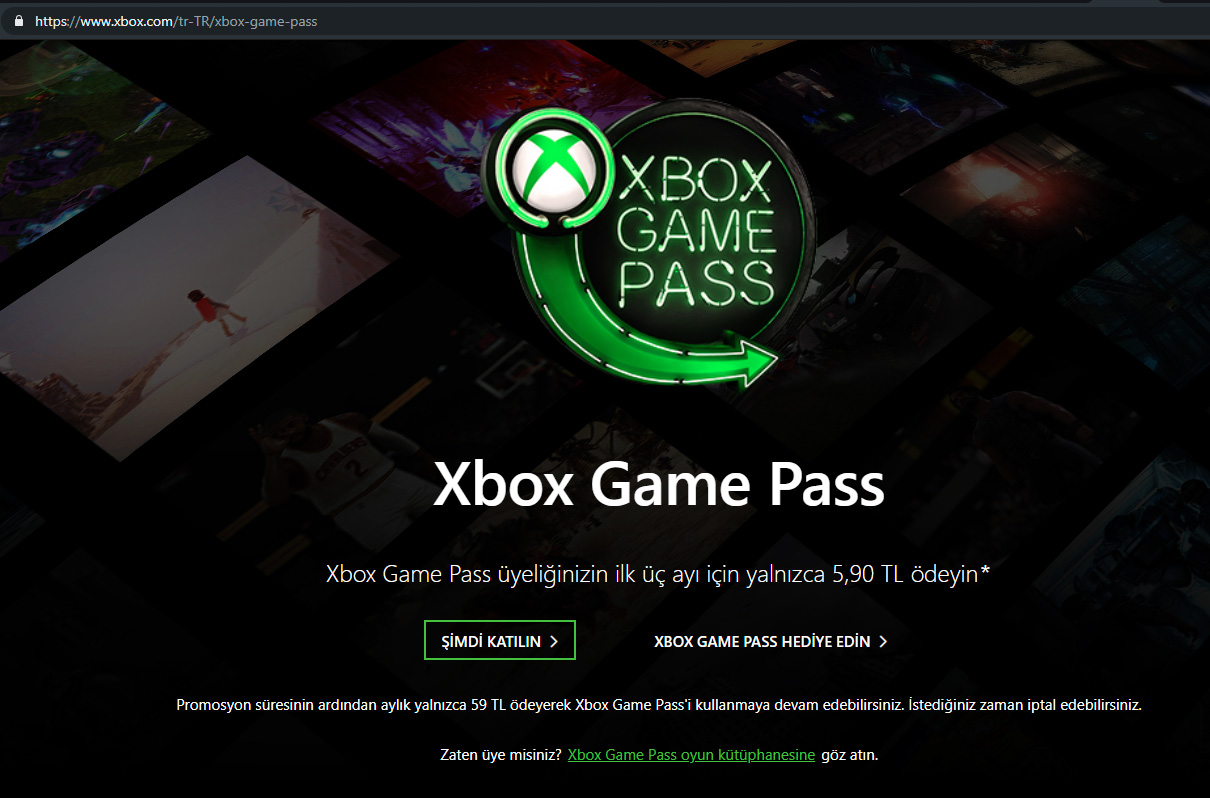The width and height of the screenshot is (1210, 798).
Task: Click the padlock icon in the address bar
Action: tap(18, 20)
